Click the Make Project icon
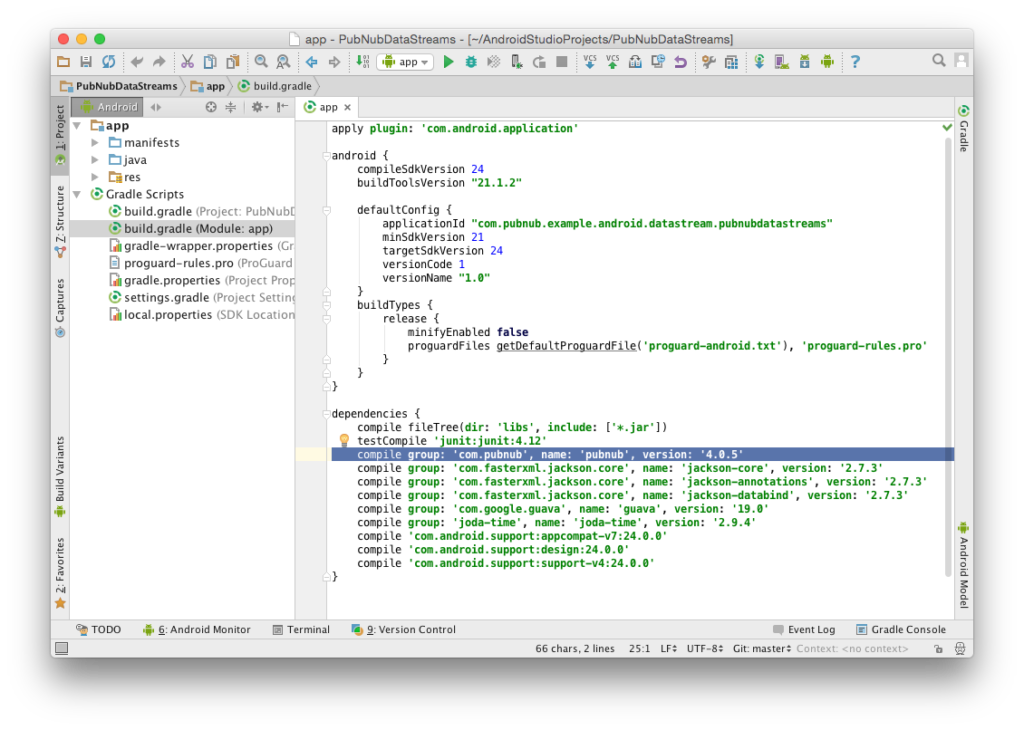1024x730 pixels. point(362,62)
